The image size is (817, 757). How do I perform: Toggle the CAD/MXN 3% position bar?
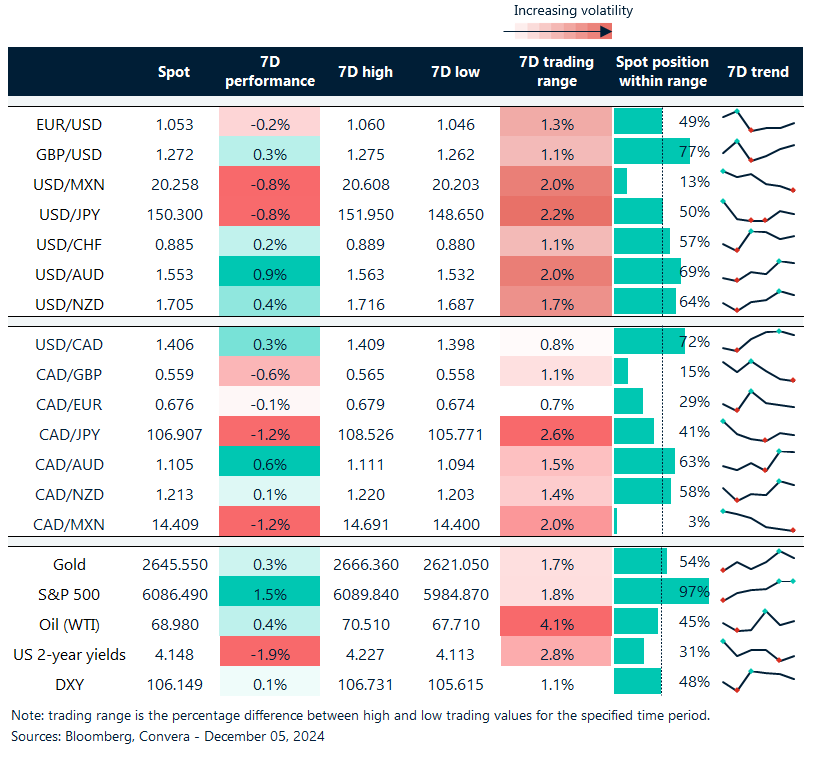(617, 523)
